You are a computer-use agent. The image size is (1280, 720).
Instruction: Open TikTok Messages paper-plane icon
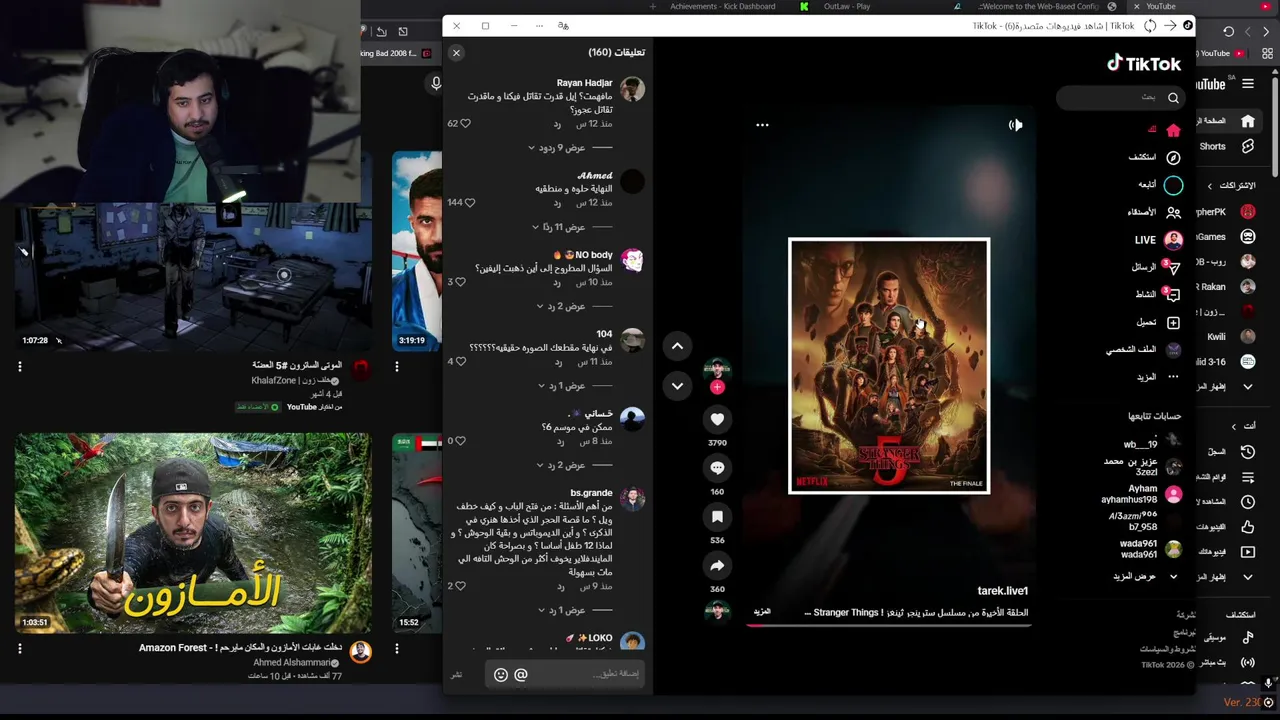(x=1173, y=267)
